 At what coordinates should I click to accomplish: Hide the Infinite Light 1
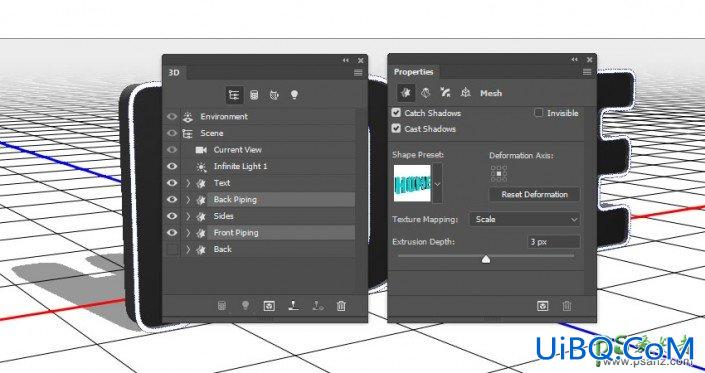pos(172,166)
